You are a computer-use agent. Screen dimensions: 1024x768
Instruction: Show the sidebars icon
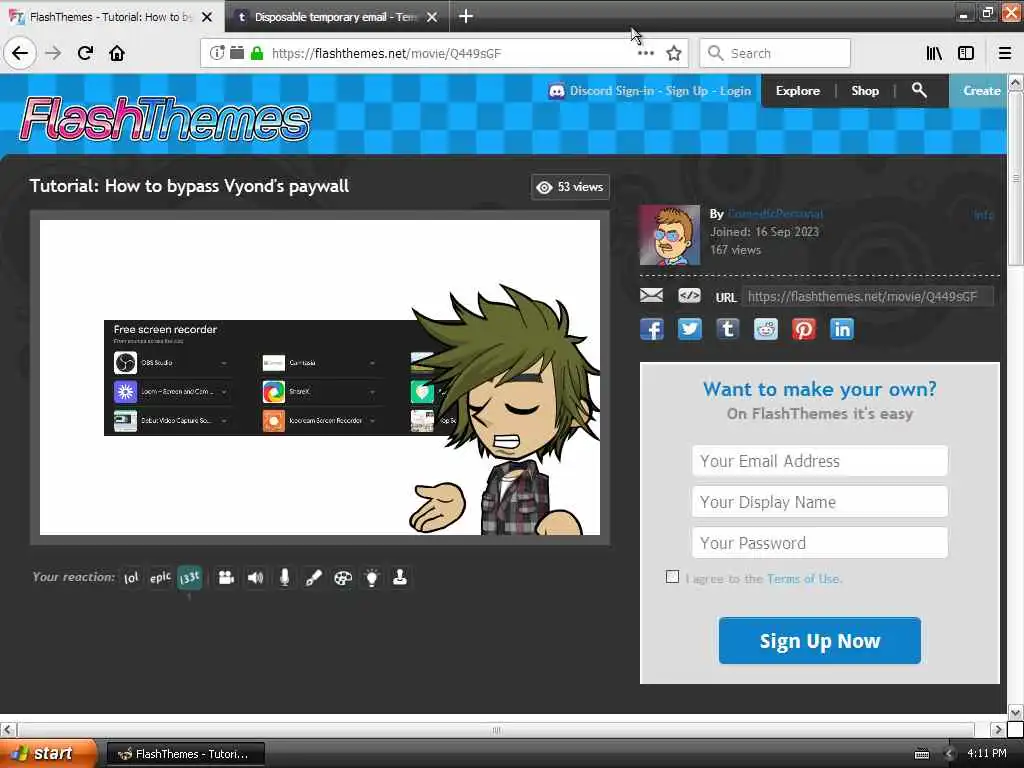(966, 53)
